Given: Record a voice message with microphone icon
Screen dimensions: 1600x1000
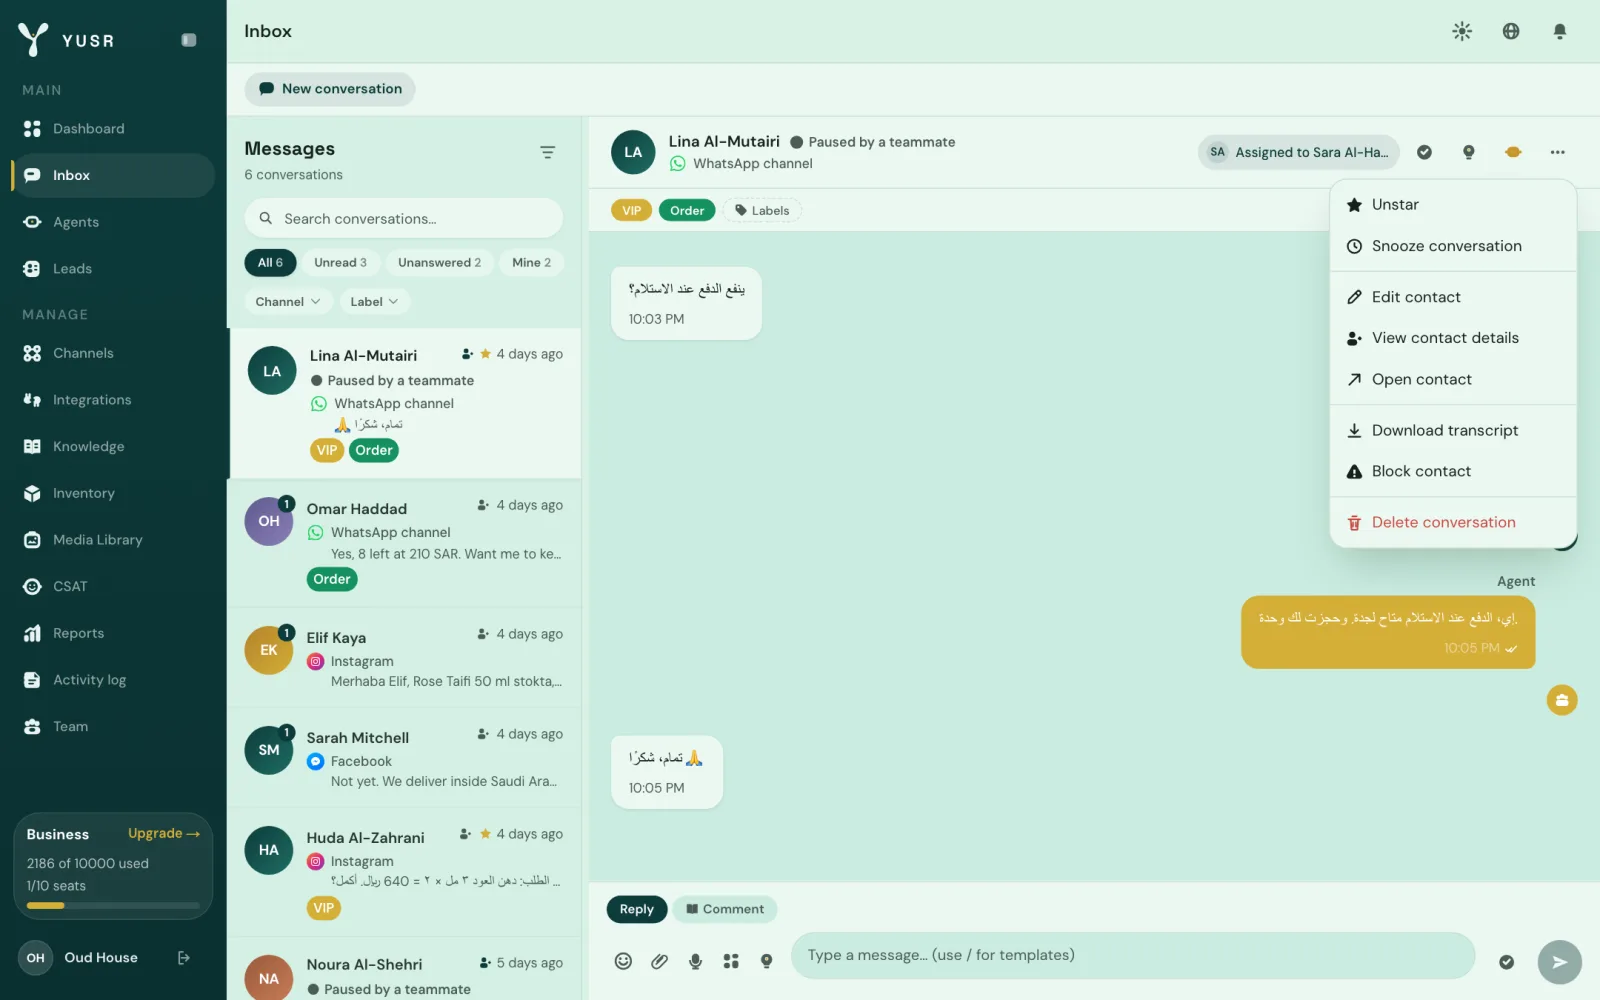Looking at the screenshot, I should tap(695, 961).
